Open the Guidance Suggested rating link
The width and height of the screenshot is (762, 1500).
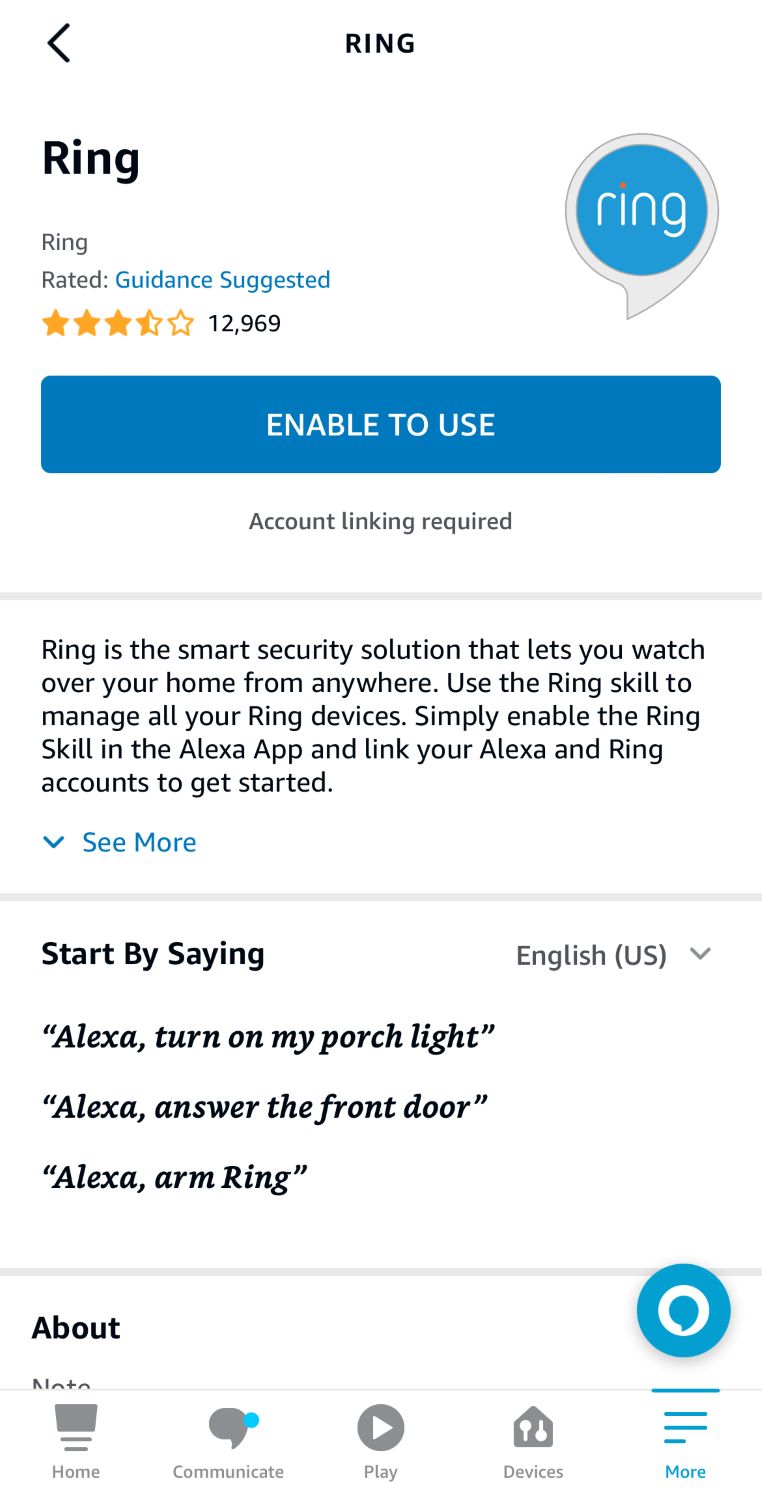click(222, 280)
